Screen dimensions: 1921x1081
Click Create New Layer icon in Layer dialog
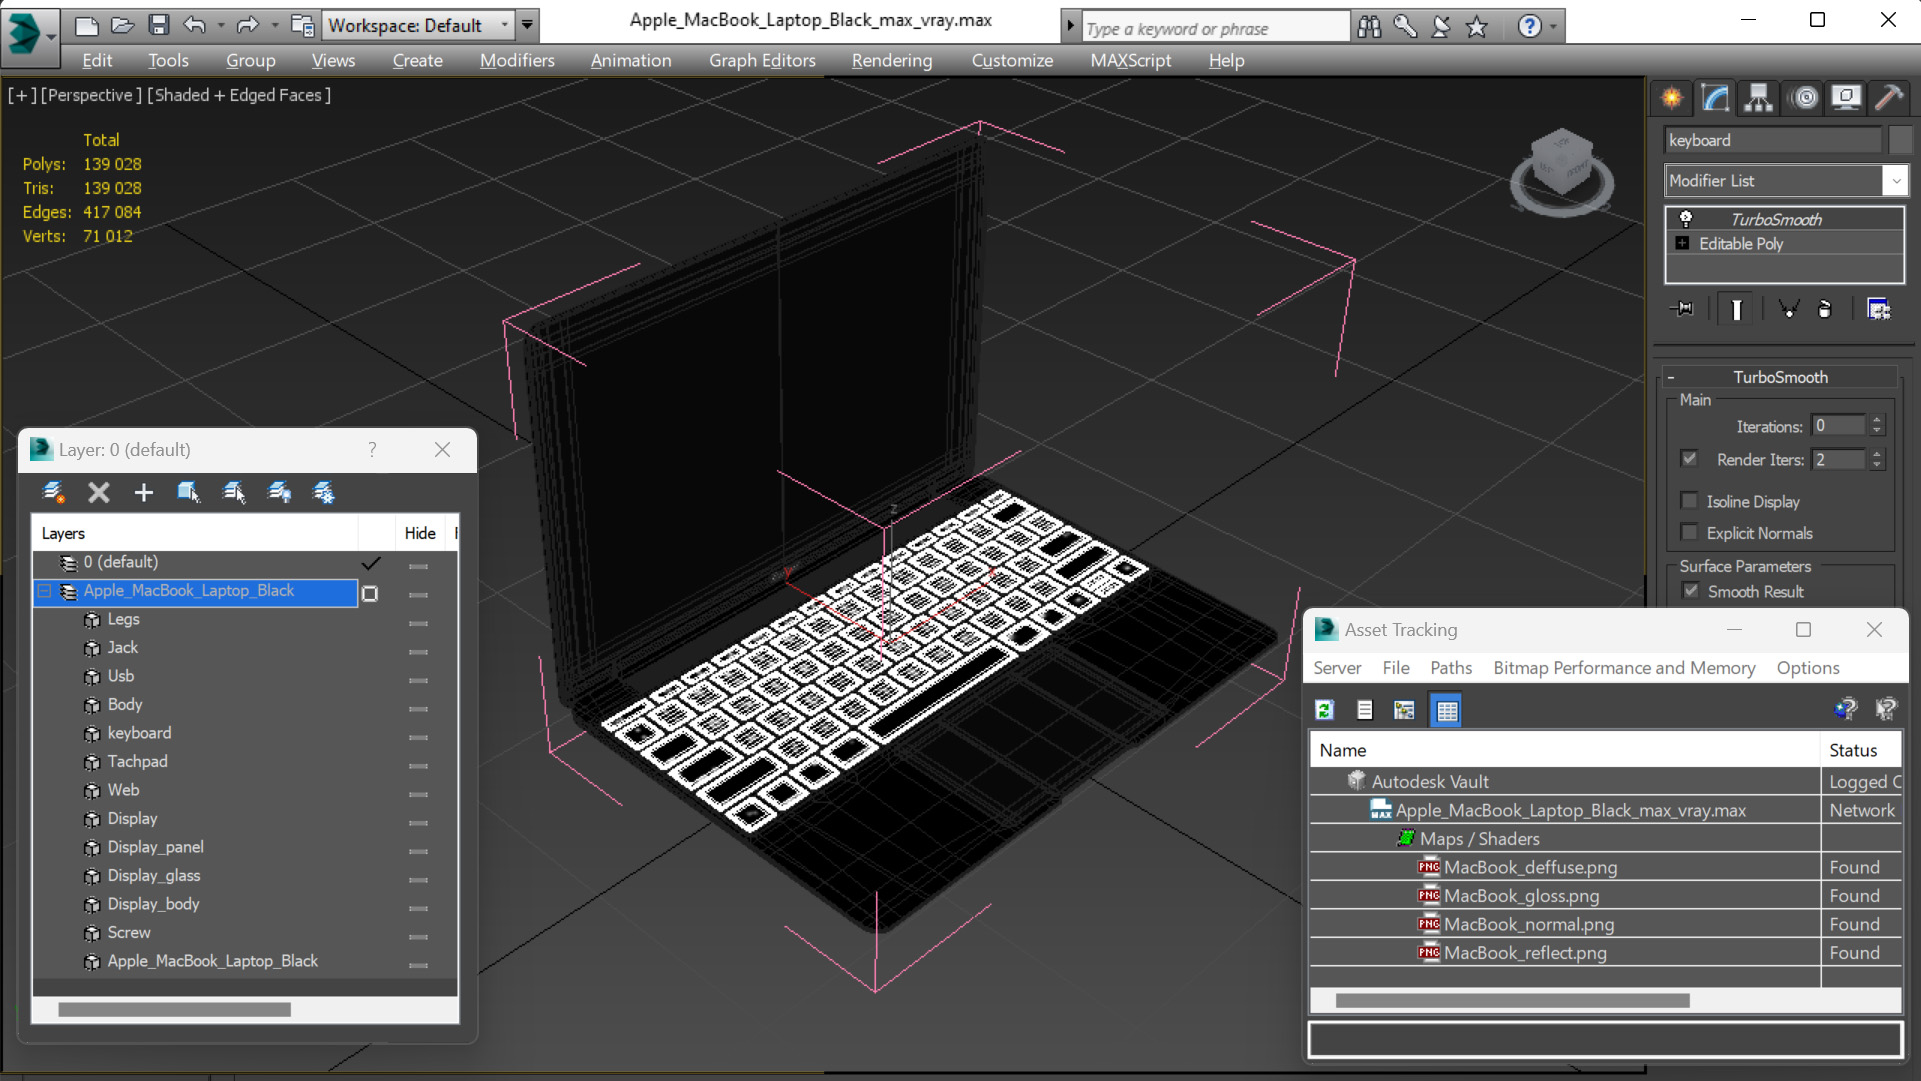pyautogui.click(x=54, y=492)
